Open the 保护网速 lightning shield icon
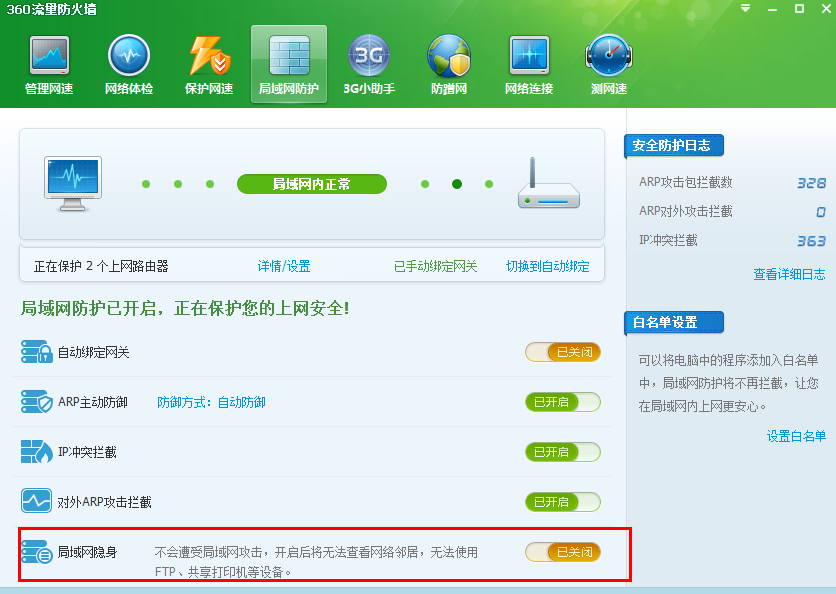The width and height of the screenshot is (836, 594). (209, 55)
